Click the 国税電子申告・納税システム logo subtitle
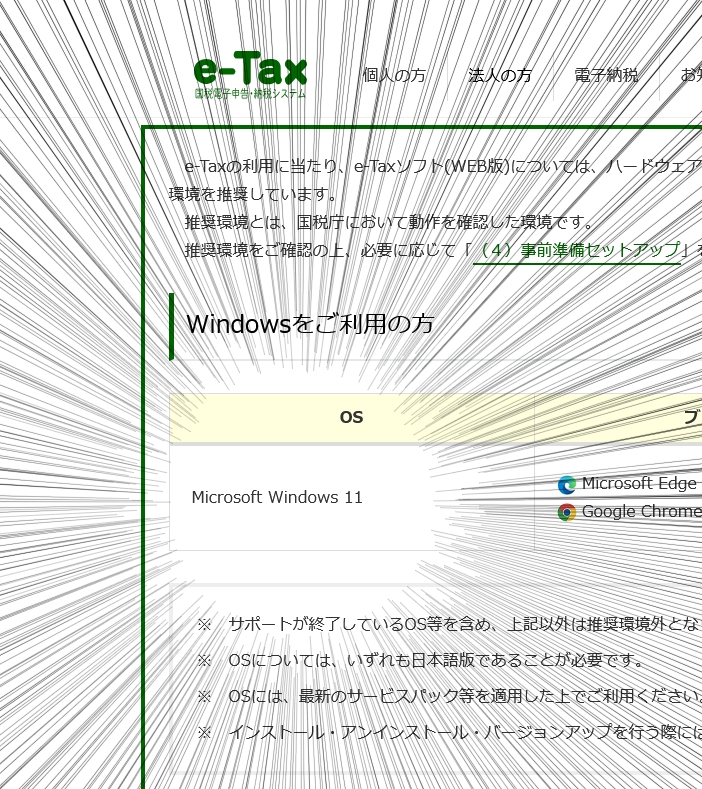This screenshot has width=702, height=789. pos(250,93)
